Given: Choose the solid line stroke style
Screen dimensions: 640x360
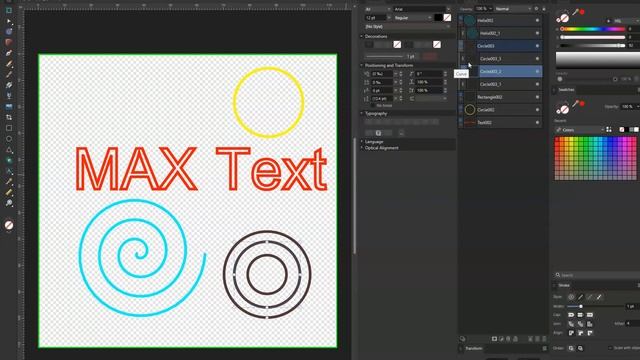Looking at the screenshot, I should (580, 297).
